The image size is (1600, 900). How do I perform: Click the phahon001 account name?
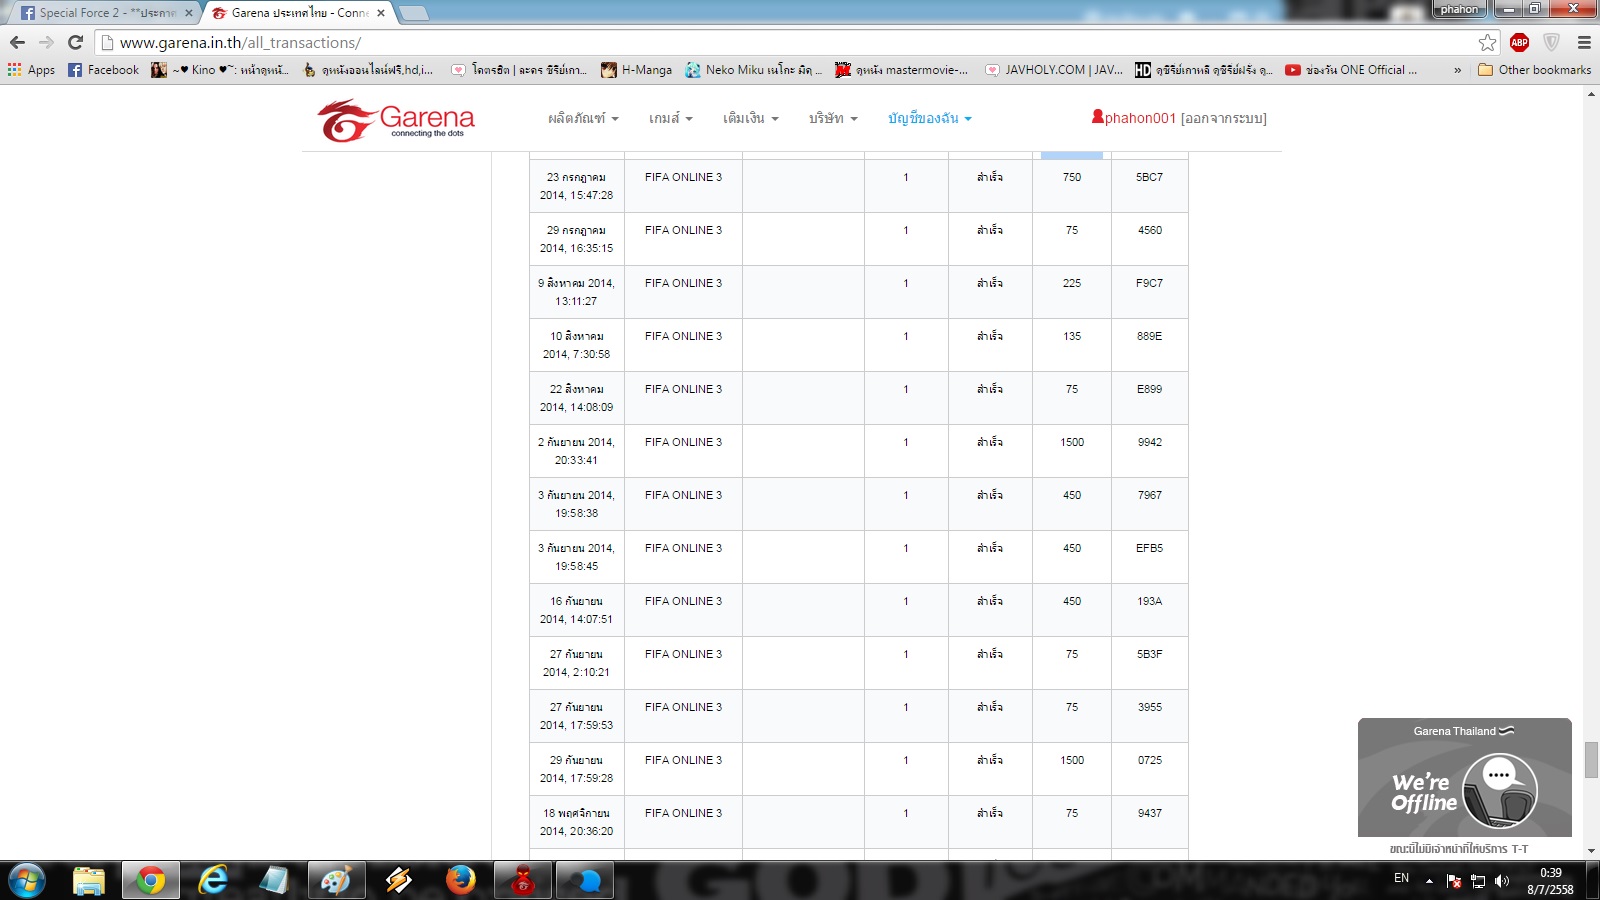1140,118
